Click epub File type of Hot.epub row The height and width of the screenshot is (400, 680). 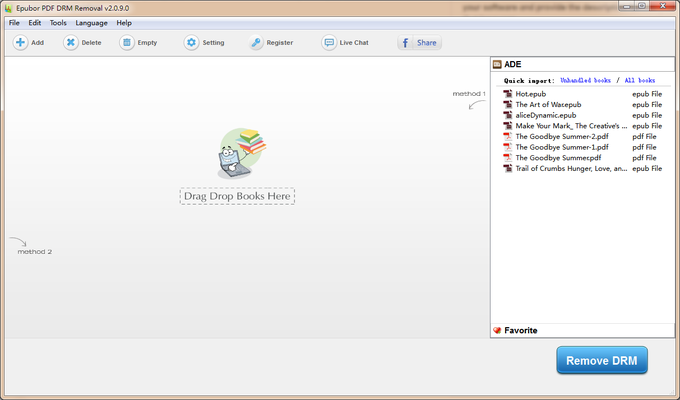(647, 94)
